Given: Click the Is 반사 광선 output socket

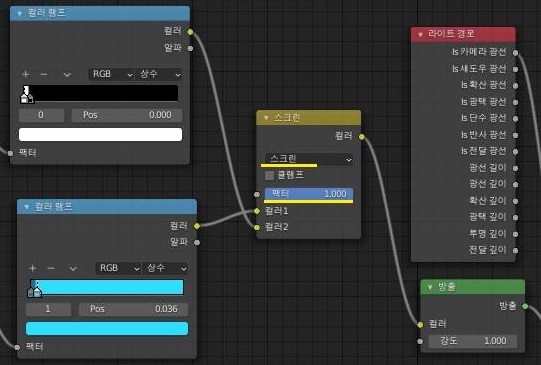Looking at the screenshot, I should (x=515, y=135).
